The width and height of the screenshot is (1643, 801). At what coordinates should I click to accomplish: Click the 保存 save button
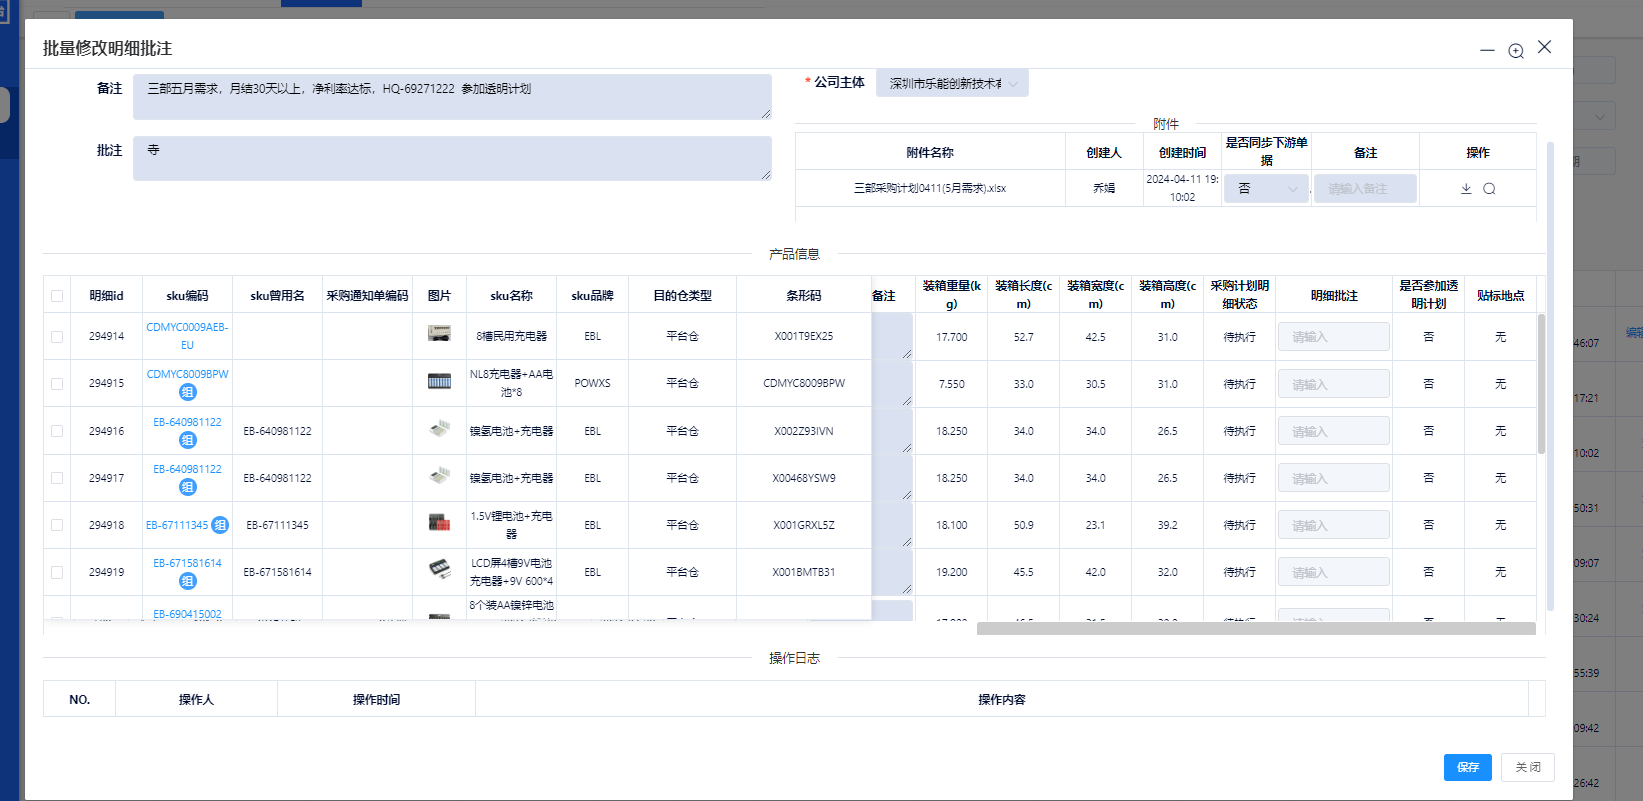1468,767
